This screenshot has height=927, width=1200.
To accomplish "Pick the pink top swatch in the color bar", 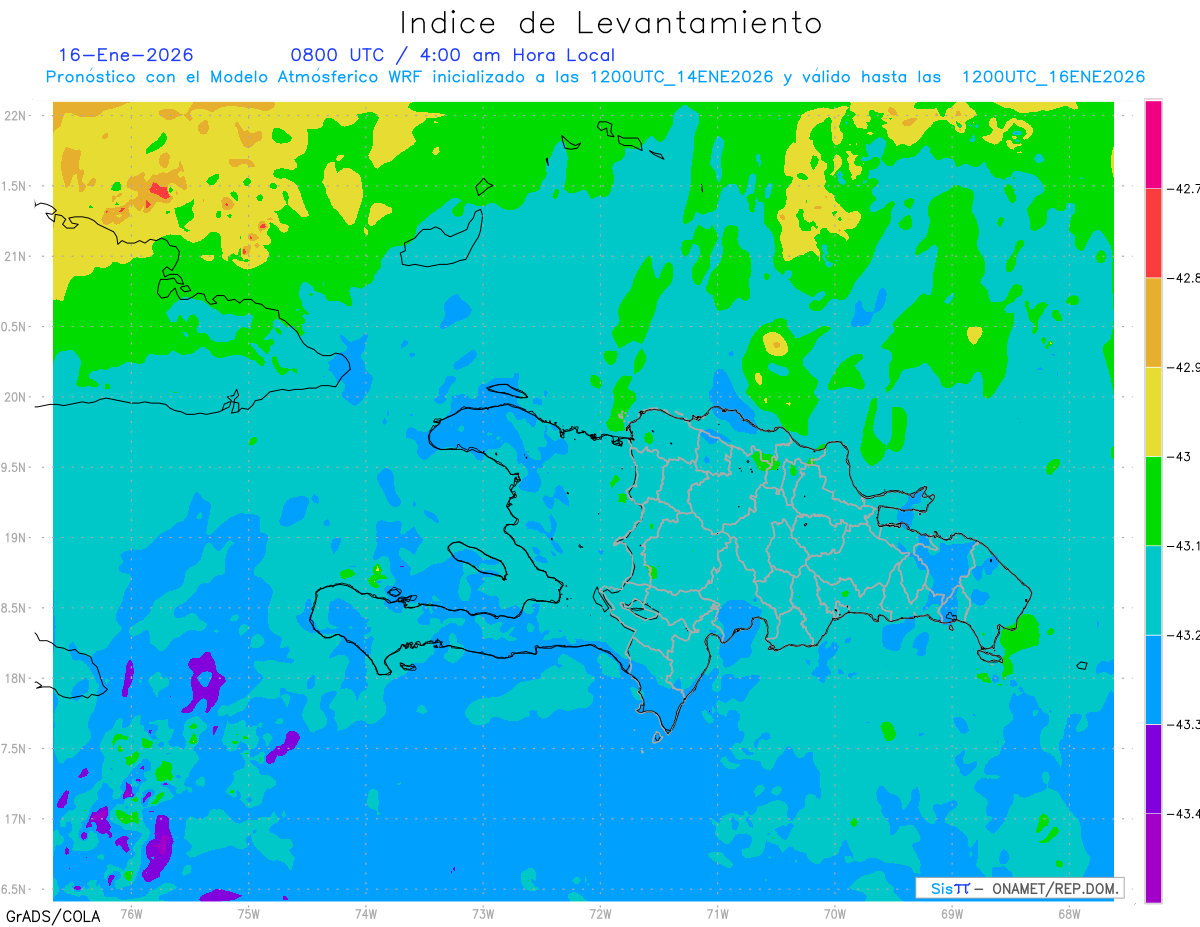I will point(1153,144).
